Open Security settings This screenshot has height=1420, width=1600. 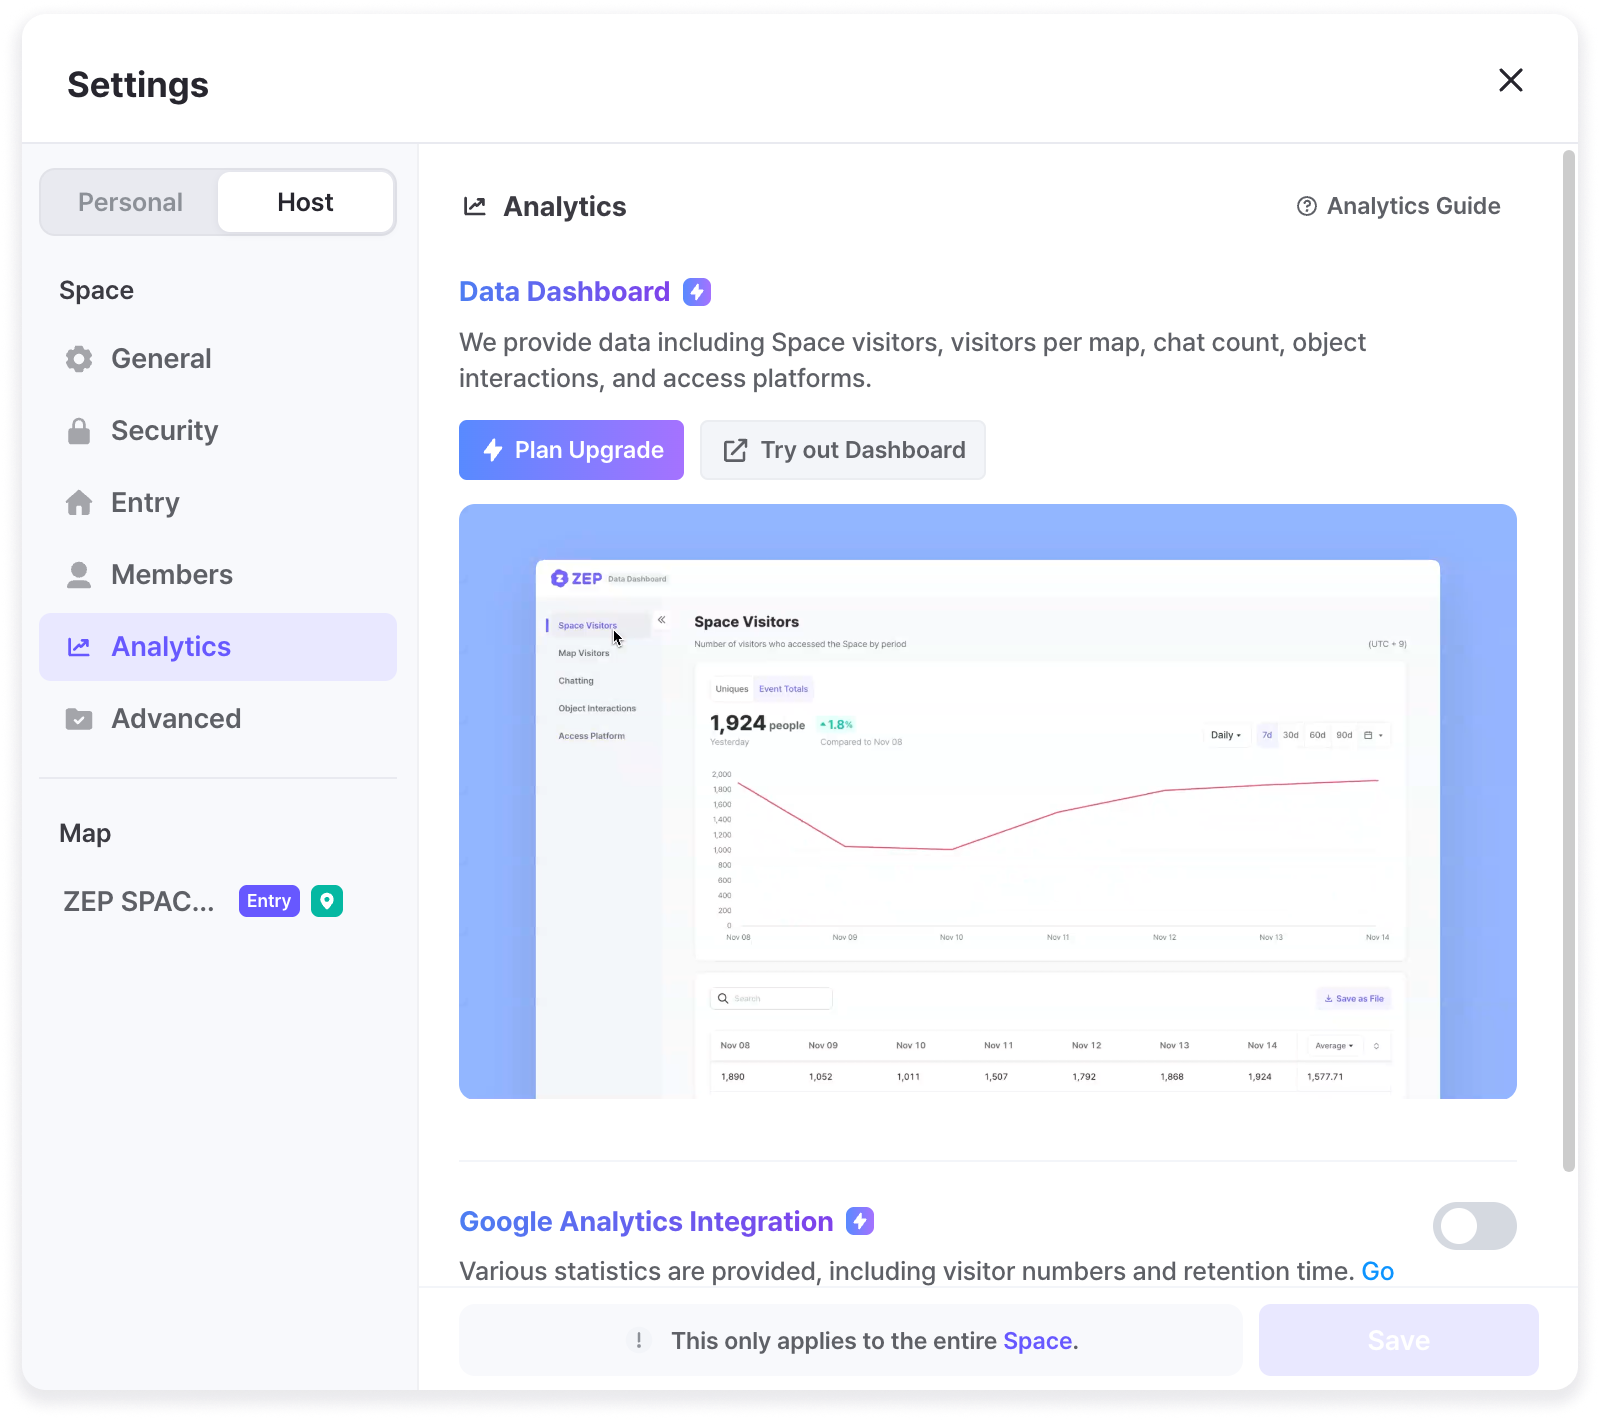[218, 430]
